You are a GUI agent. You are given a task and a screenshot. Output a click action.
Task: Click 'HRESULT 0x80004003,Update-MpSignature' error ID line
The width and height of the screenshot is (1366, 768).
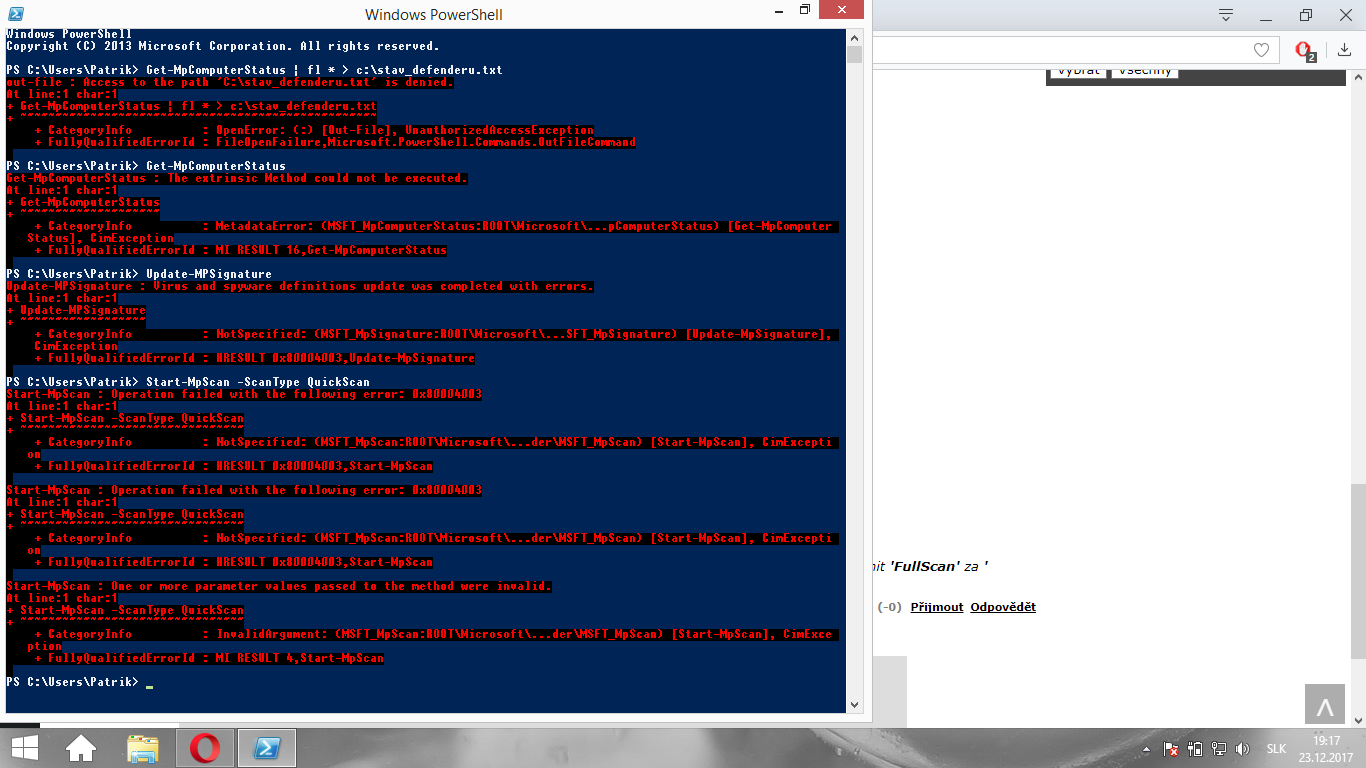(254, 358)
